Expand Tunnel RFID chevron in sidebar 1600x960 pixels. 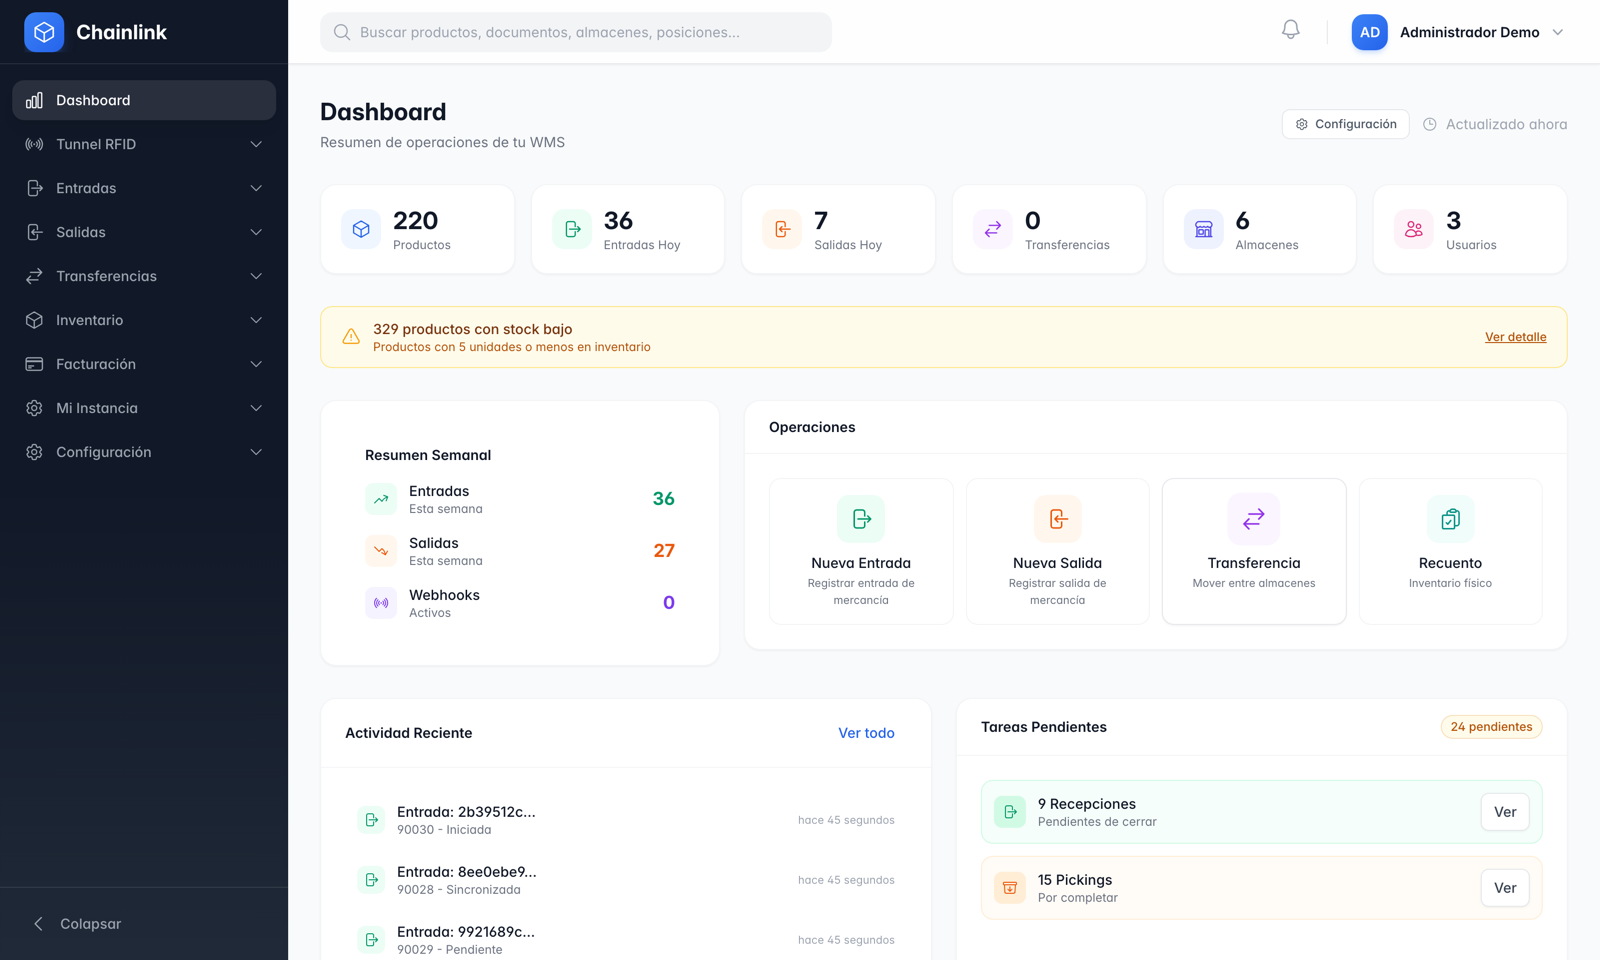256,144
